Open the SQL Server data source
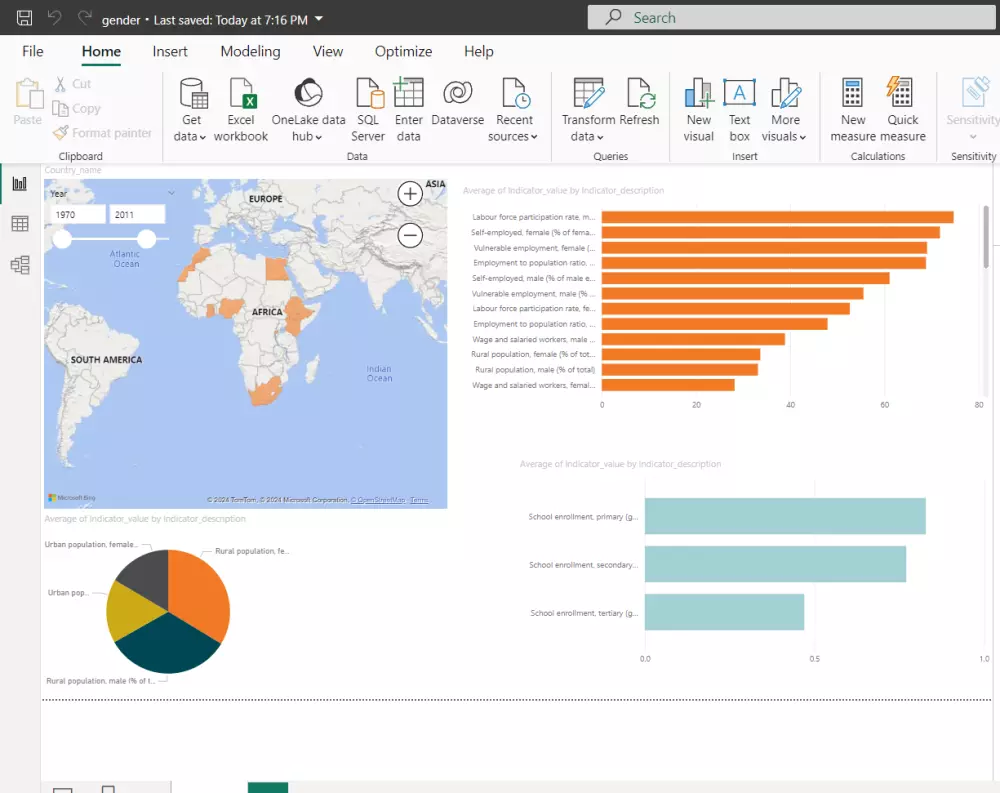1000x793 pixels. click(368, 94)
